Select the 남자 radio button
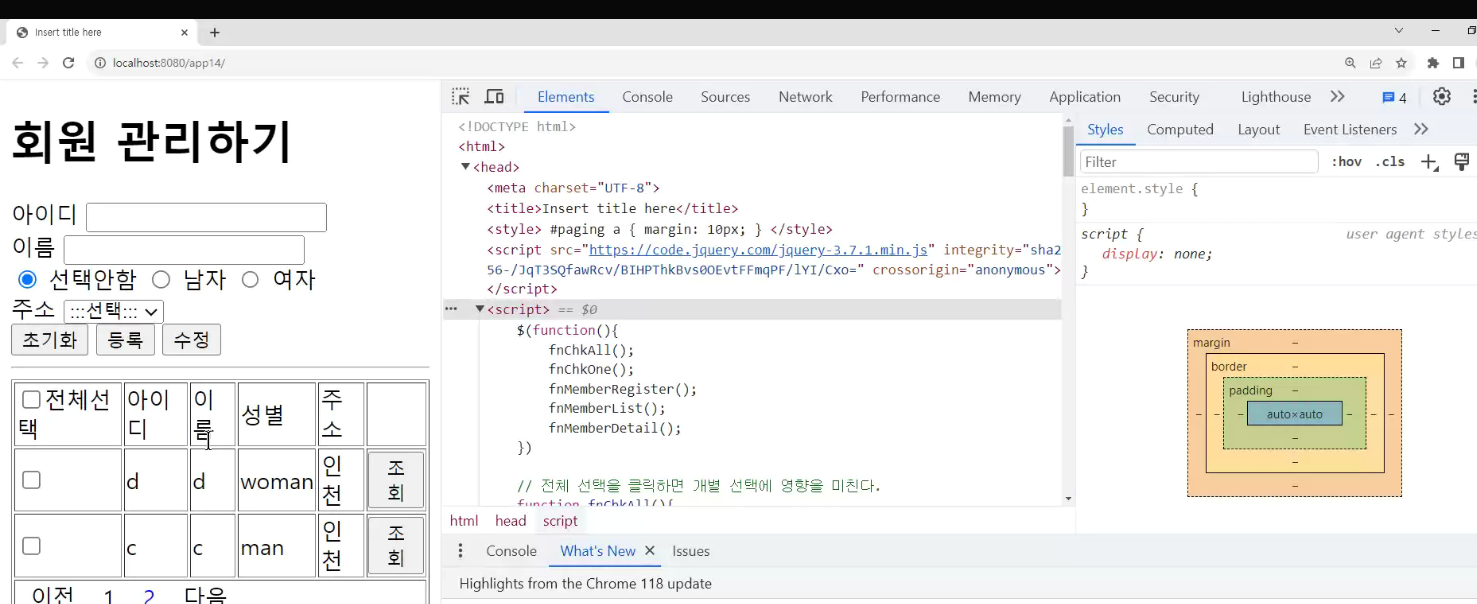Image resolution: width=1477 pixels, height=604 pixels. point(160,279)
